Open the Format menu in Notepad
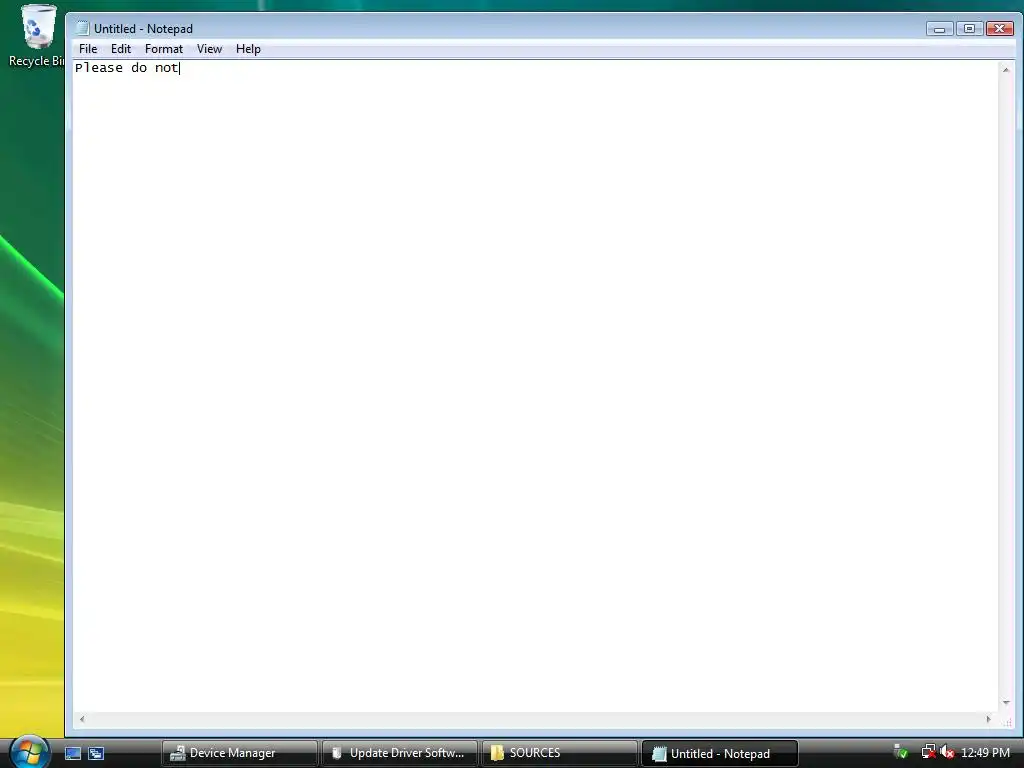This screenshot has height=768, width=1024. (x=163, y=49)
